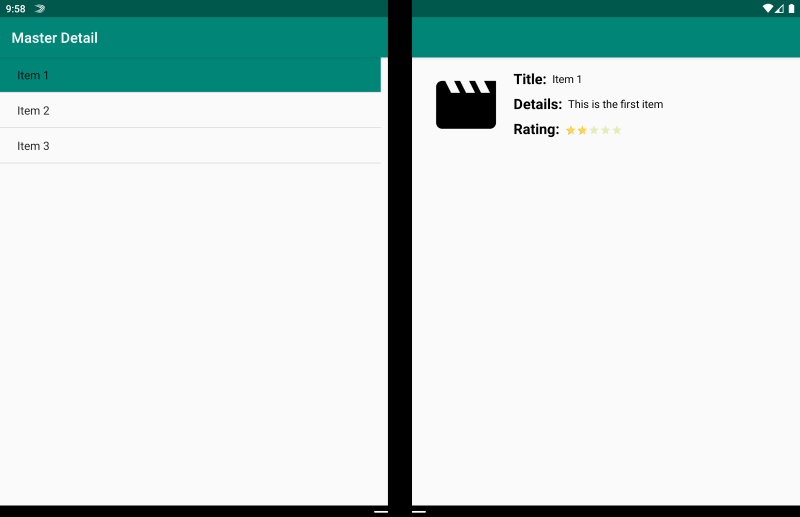The image size is (800, 517).
Task: Tap the left screen navigation handle
Action: tap(380, 511)
